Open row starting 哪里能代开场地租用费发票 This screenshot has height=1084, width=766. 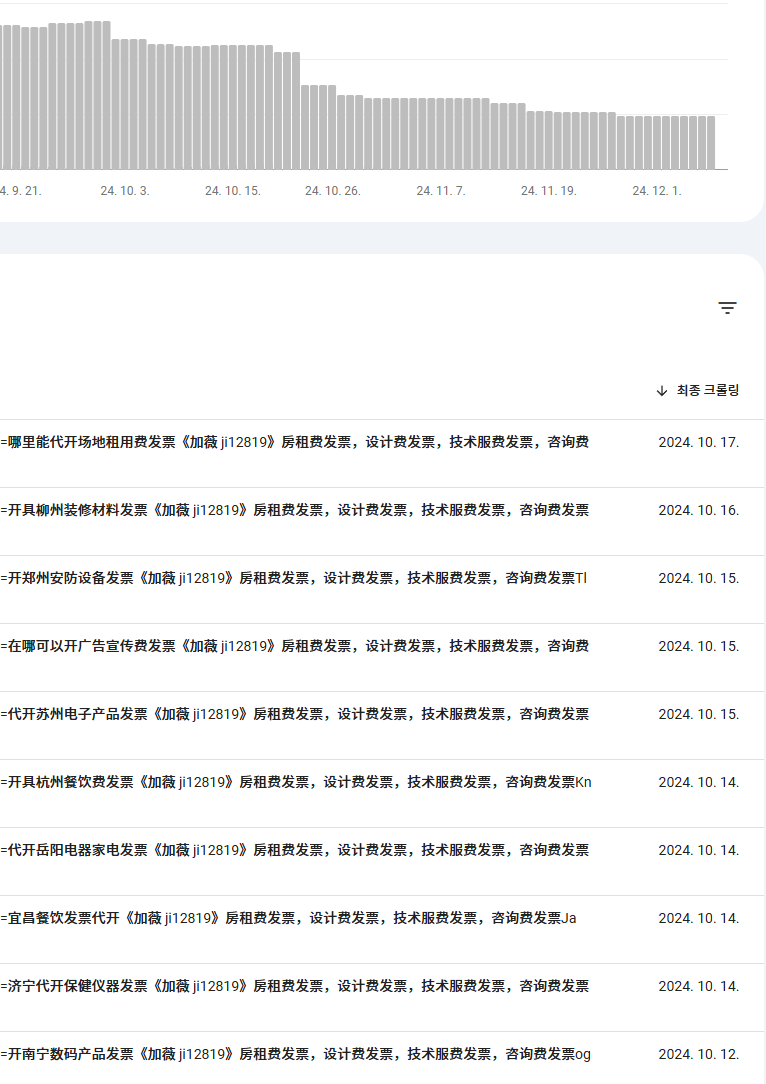pos(382,454)
